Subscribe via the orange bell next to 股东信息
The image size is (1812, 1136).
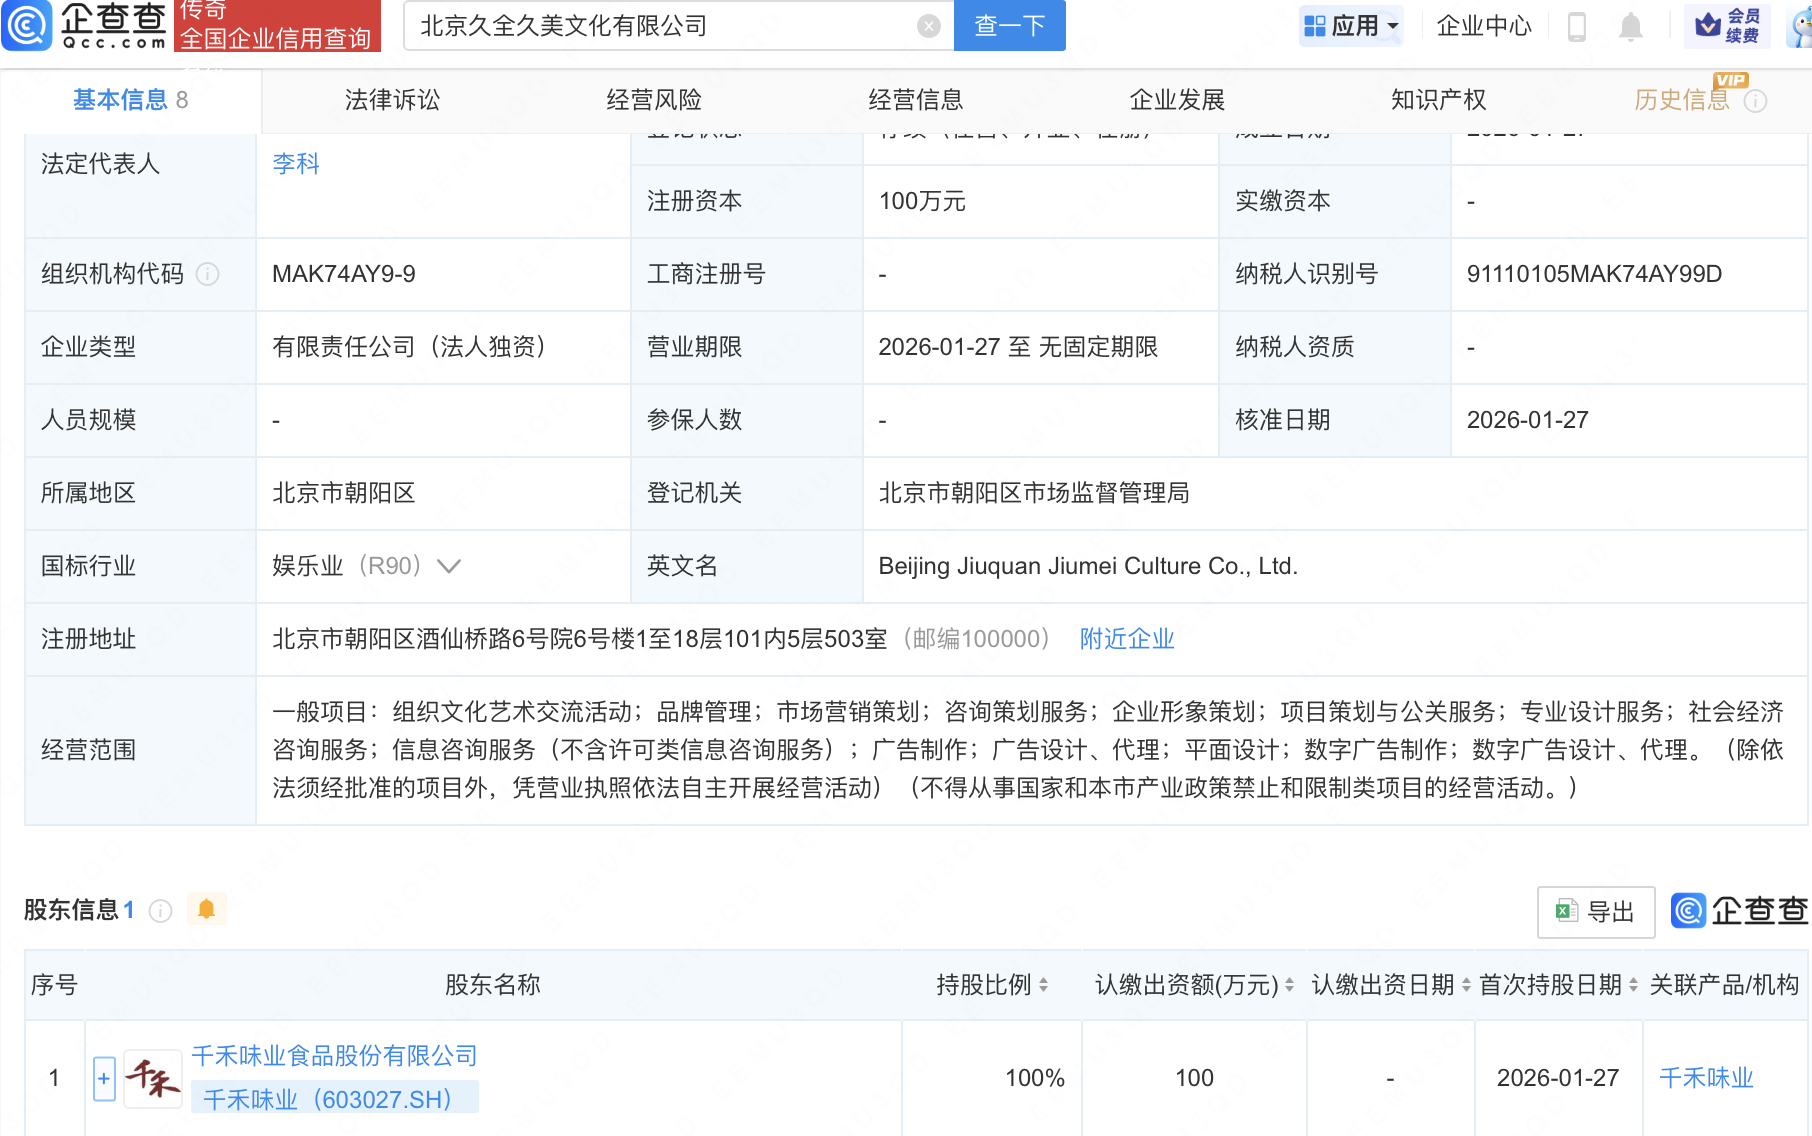click(x=207, y=908)
